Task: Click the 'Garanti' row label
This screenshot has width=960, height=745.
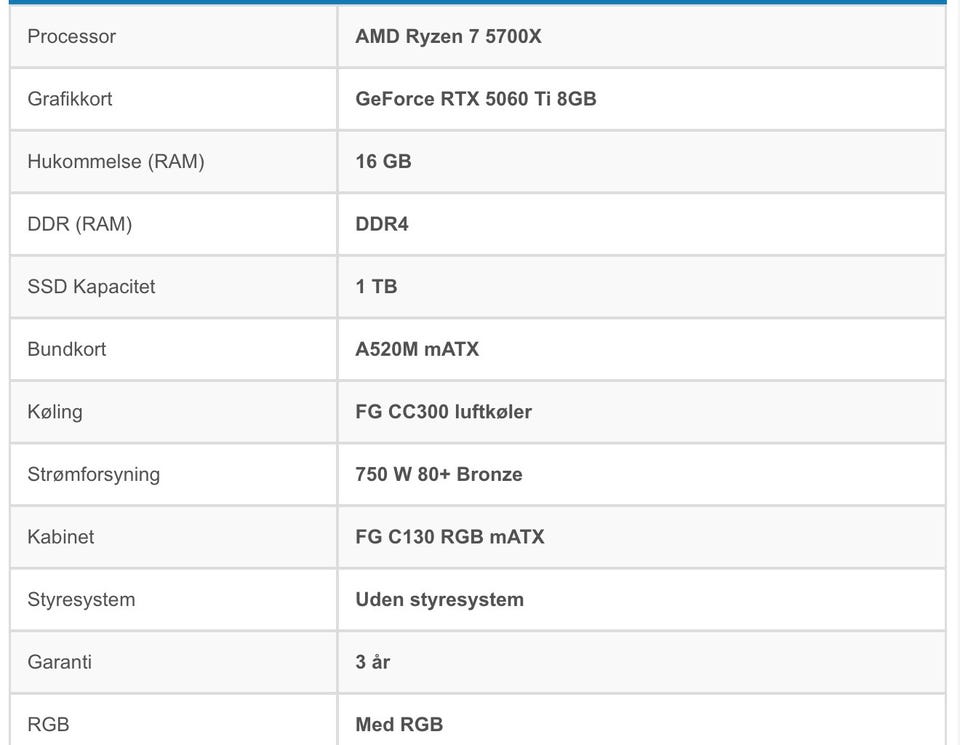Action: 59,662
